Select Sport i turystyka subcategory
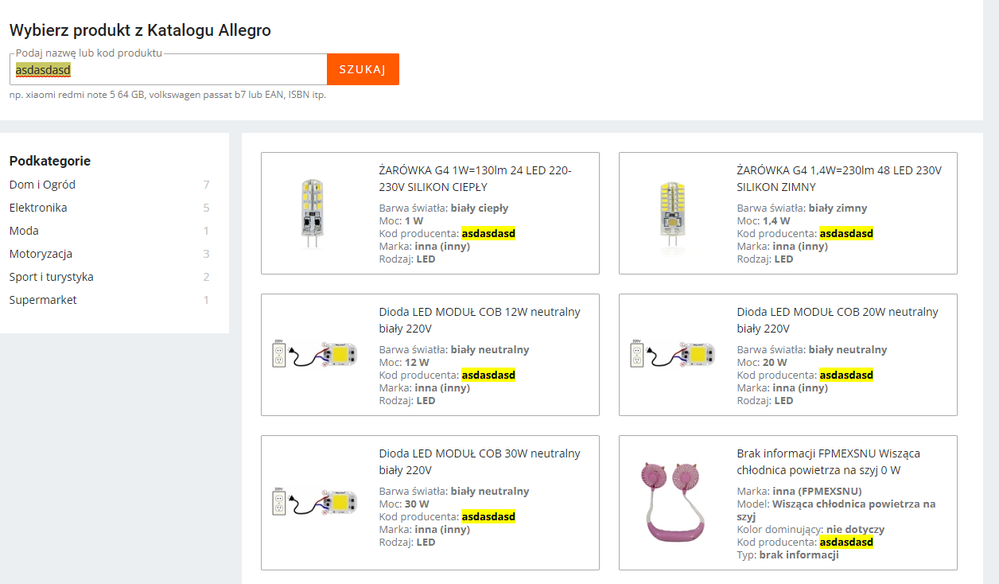Viewport: 999px width, 584px height. coord(51,277)
